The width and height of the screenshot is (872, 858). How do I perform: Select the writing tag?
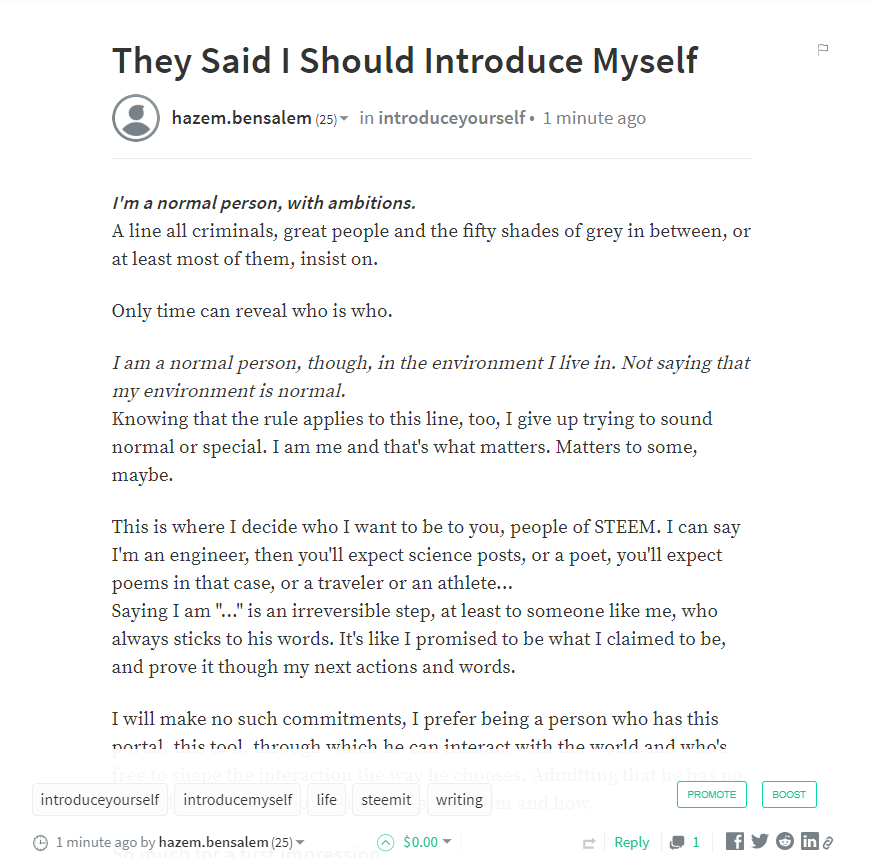point(459,799)
